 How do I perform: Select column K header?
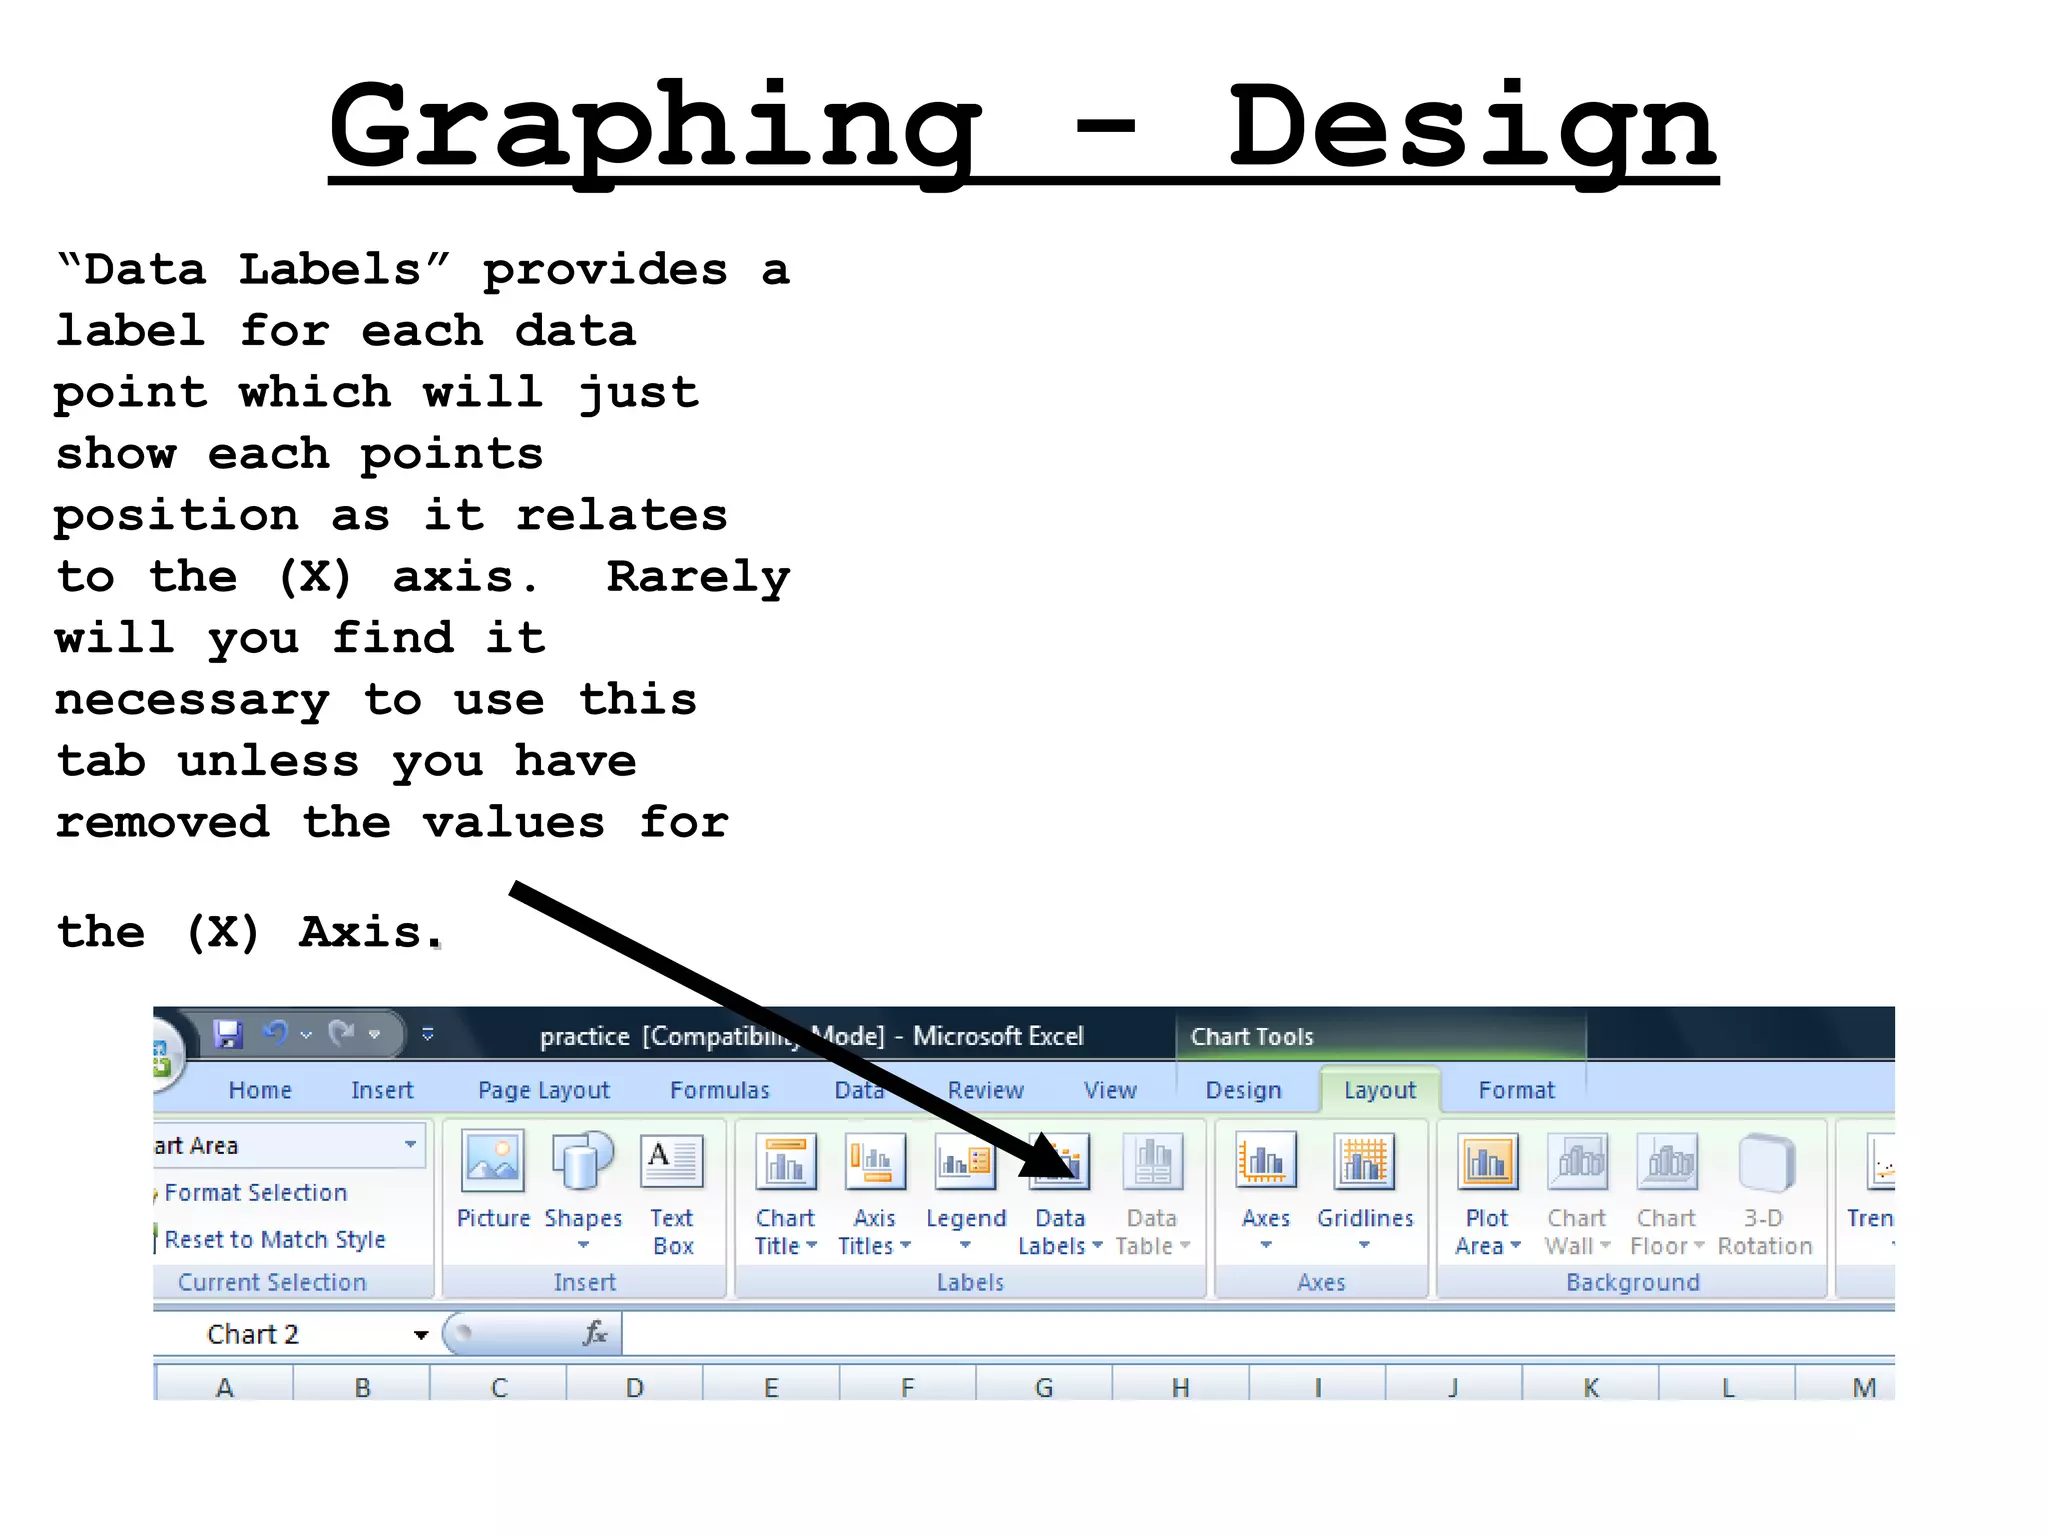click(x=1591, y=1387)
